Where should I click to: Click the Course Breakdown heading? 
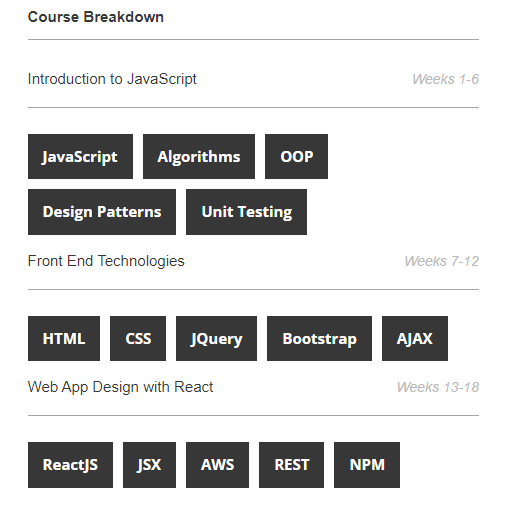point(96,17)
